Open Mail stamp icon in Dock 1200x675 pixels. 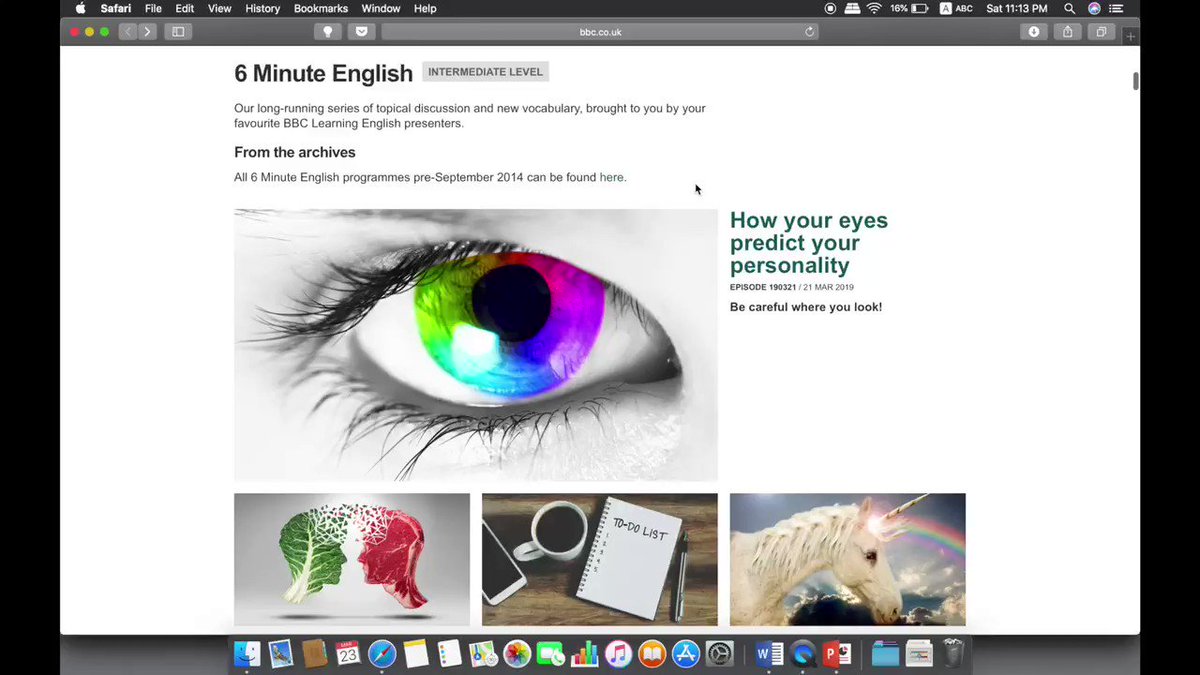(281, 654)
